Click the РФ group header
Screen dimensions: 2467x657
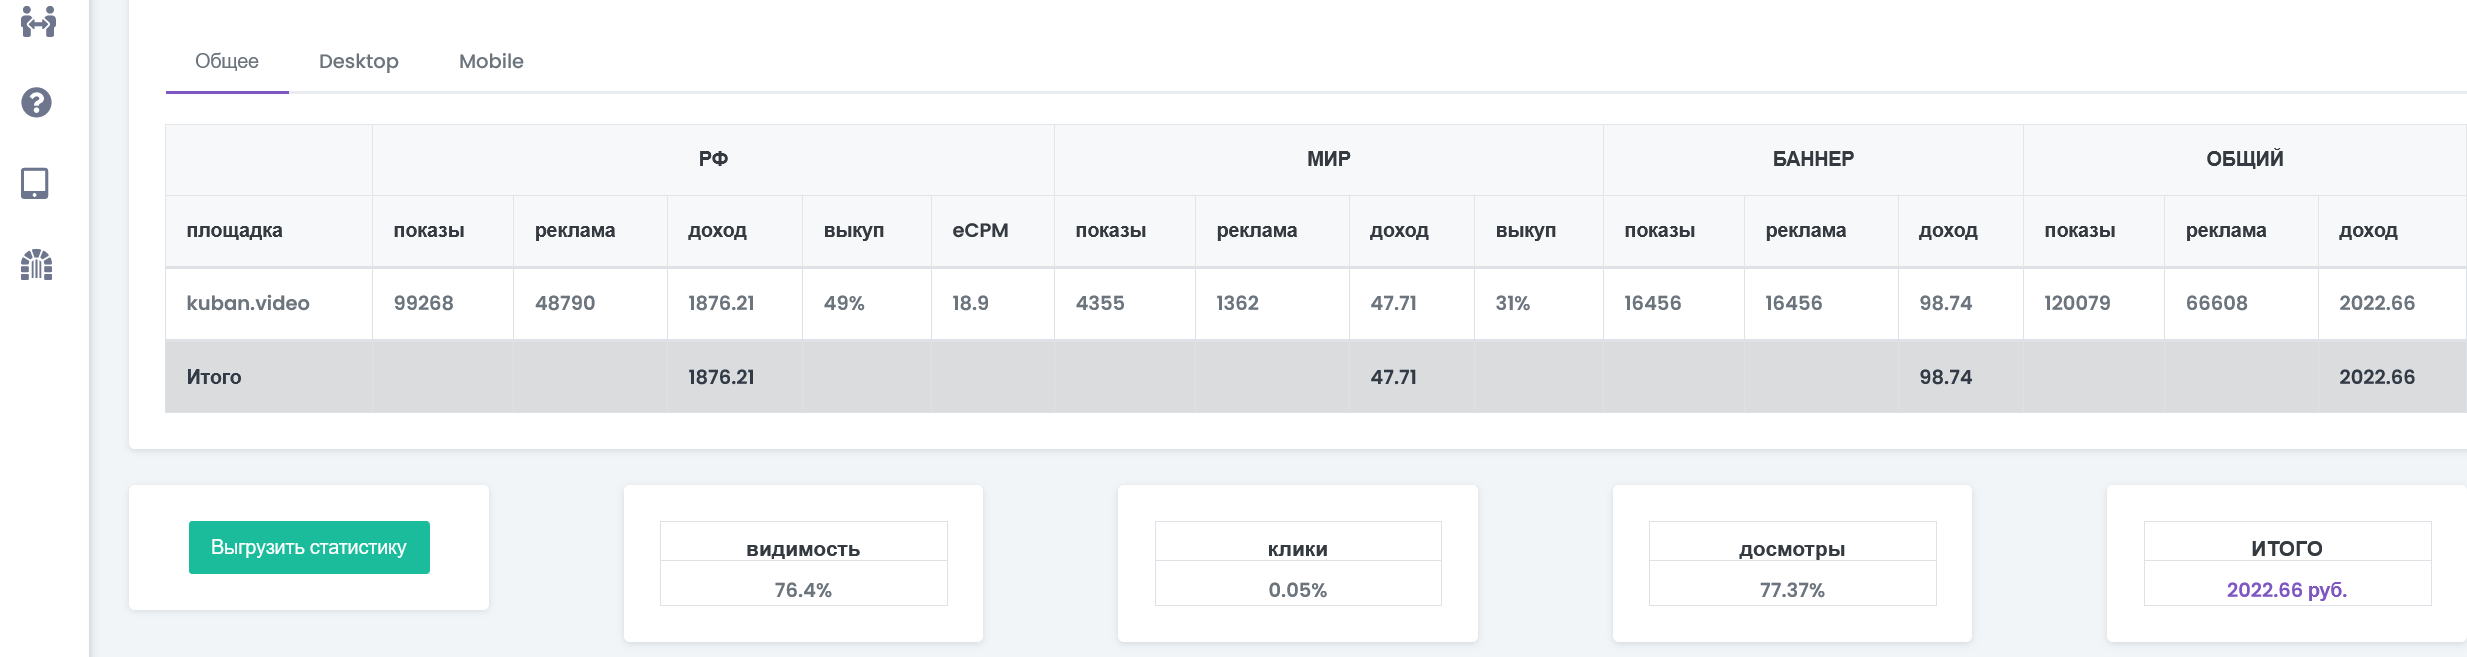coord(713,159)
